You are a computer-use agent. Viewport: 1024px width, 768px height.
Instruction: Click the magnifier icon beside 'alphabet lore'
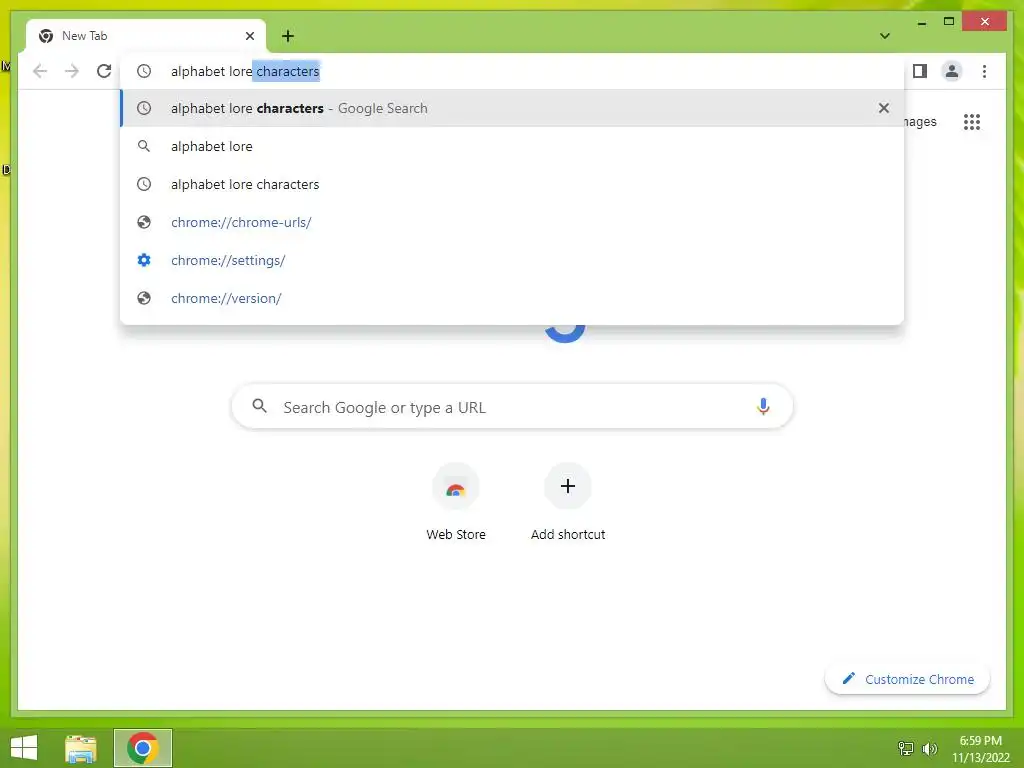click(x=144, y=146)
